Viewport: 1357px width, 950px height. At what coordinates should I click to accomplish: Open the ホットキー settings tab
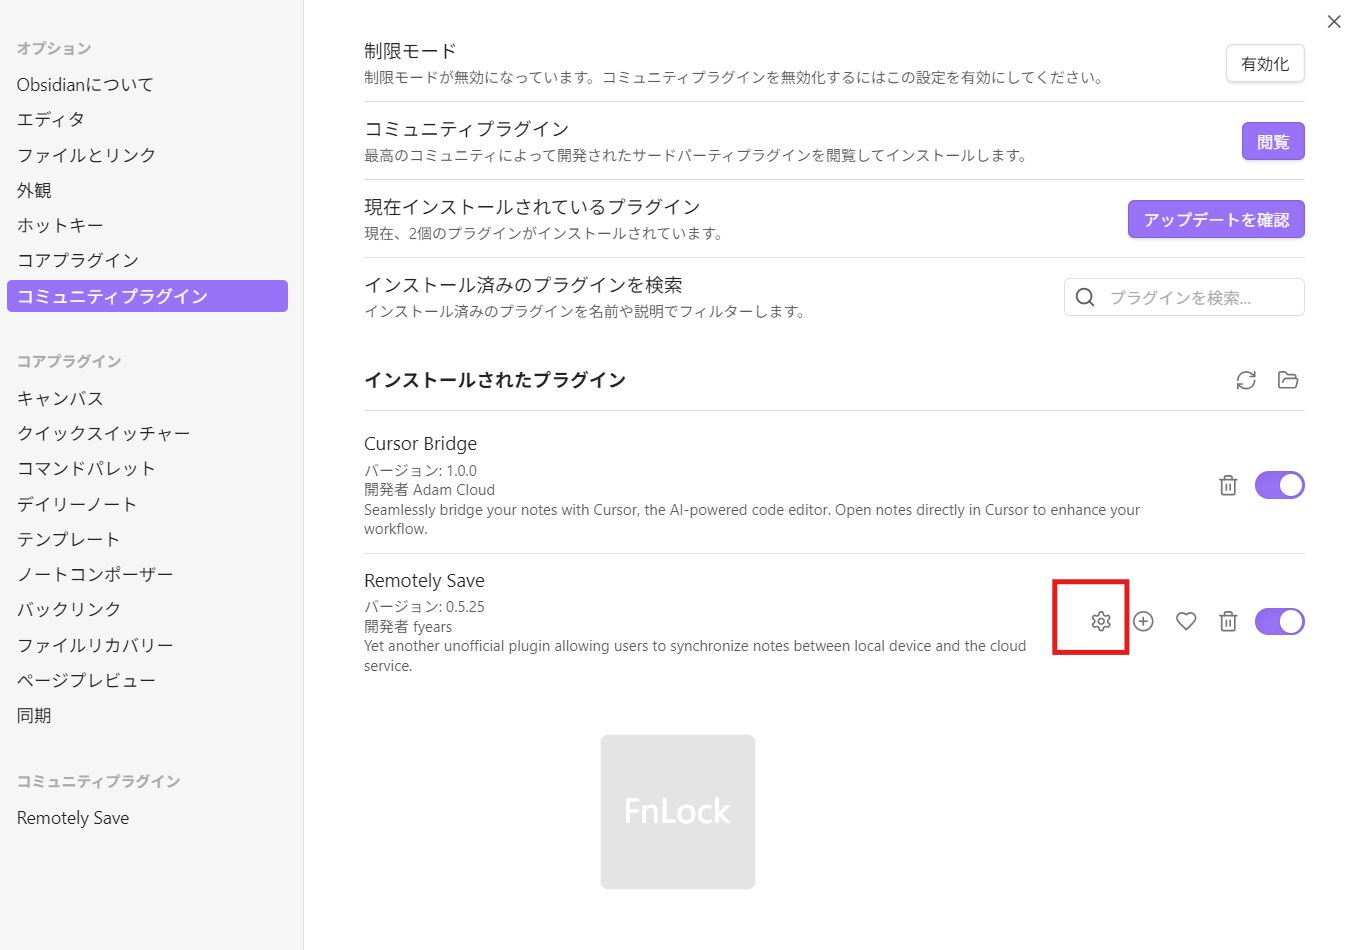pos(147,225)
